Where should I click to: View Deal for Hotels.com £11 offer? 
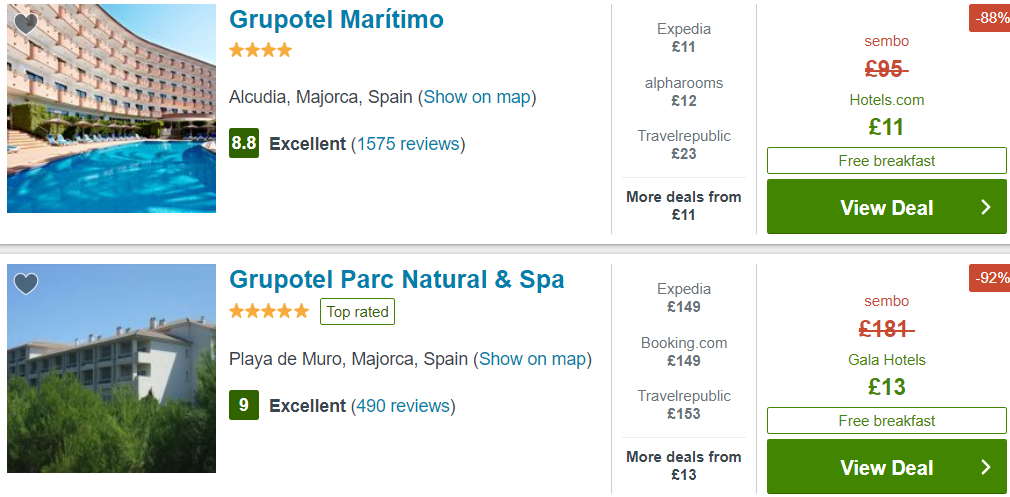tap(886, 207)
